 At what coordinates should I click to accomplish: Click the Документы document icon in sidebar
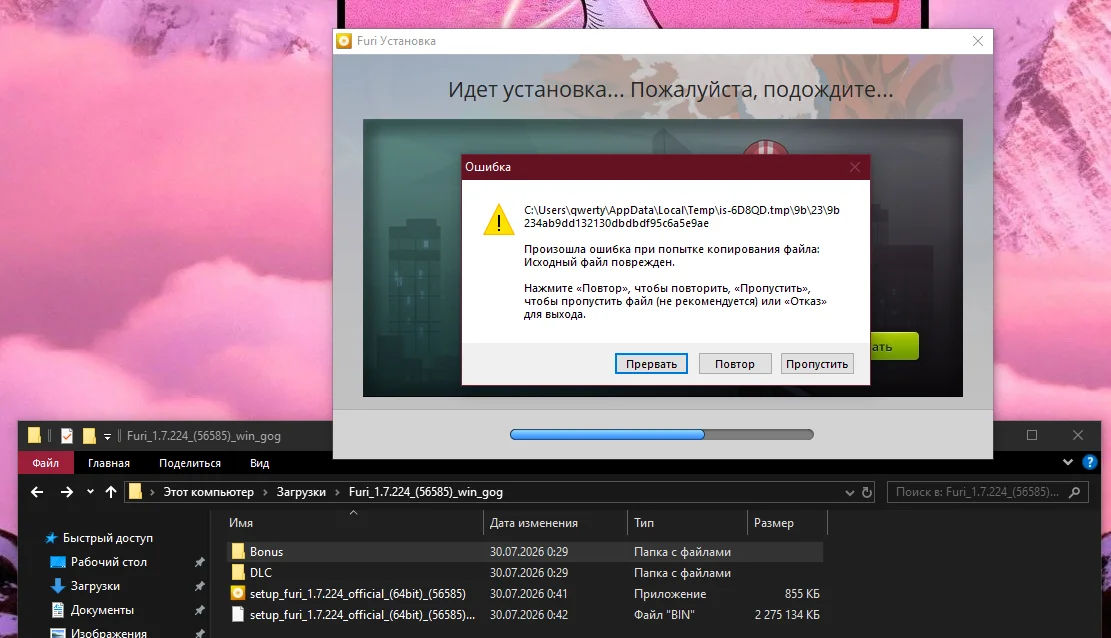[x=58, y=610]
